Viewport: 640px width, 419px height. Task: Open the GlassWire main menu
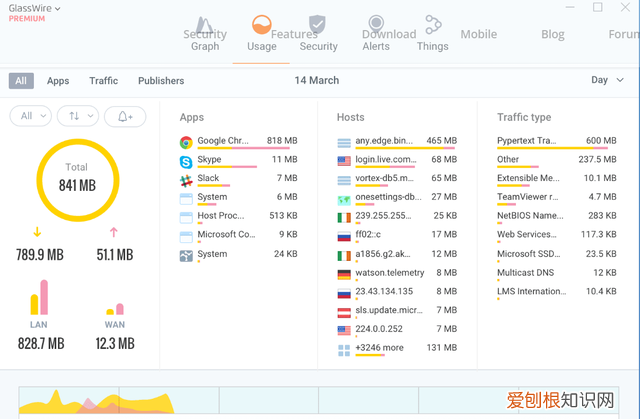[x=35, y=8]
